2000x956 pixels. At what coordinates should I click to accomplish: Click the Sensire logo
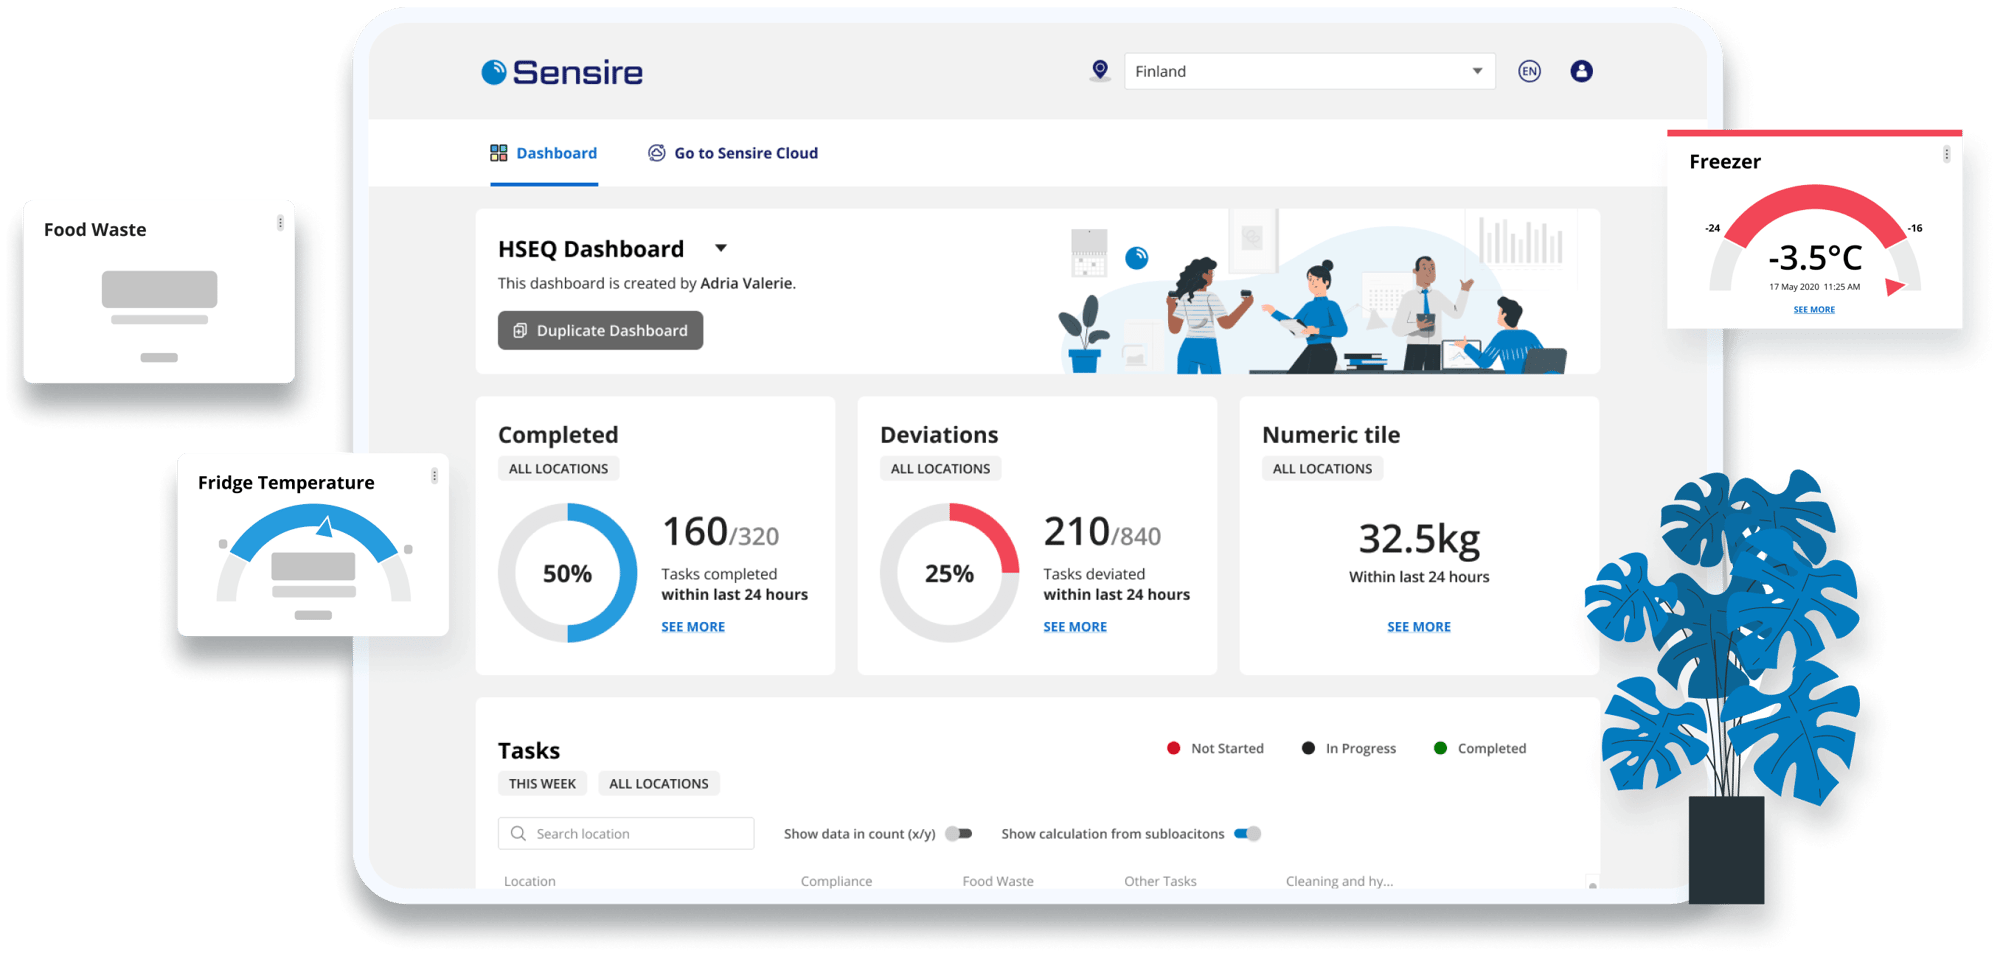coord(562,72)
